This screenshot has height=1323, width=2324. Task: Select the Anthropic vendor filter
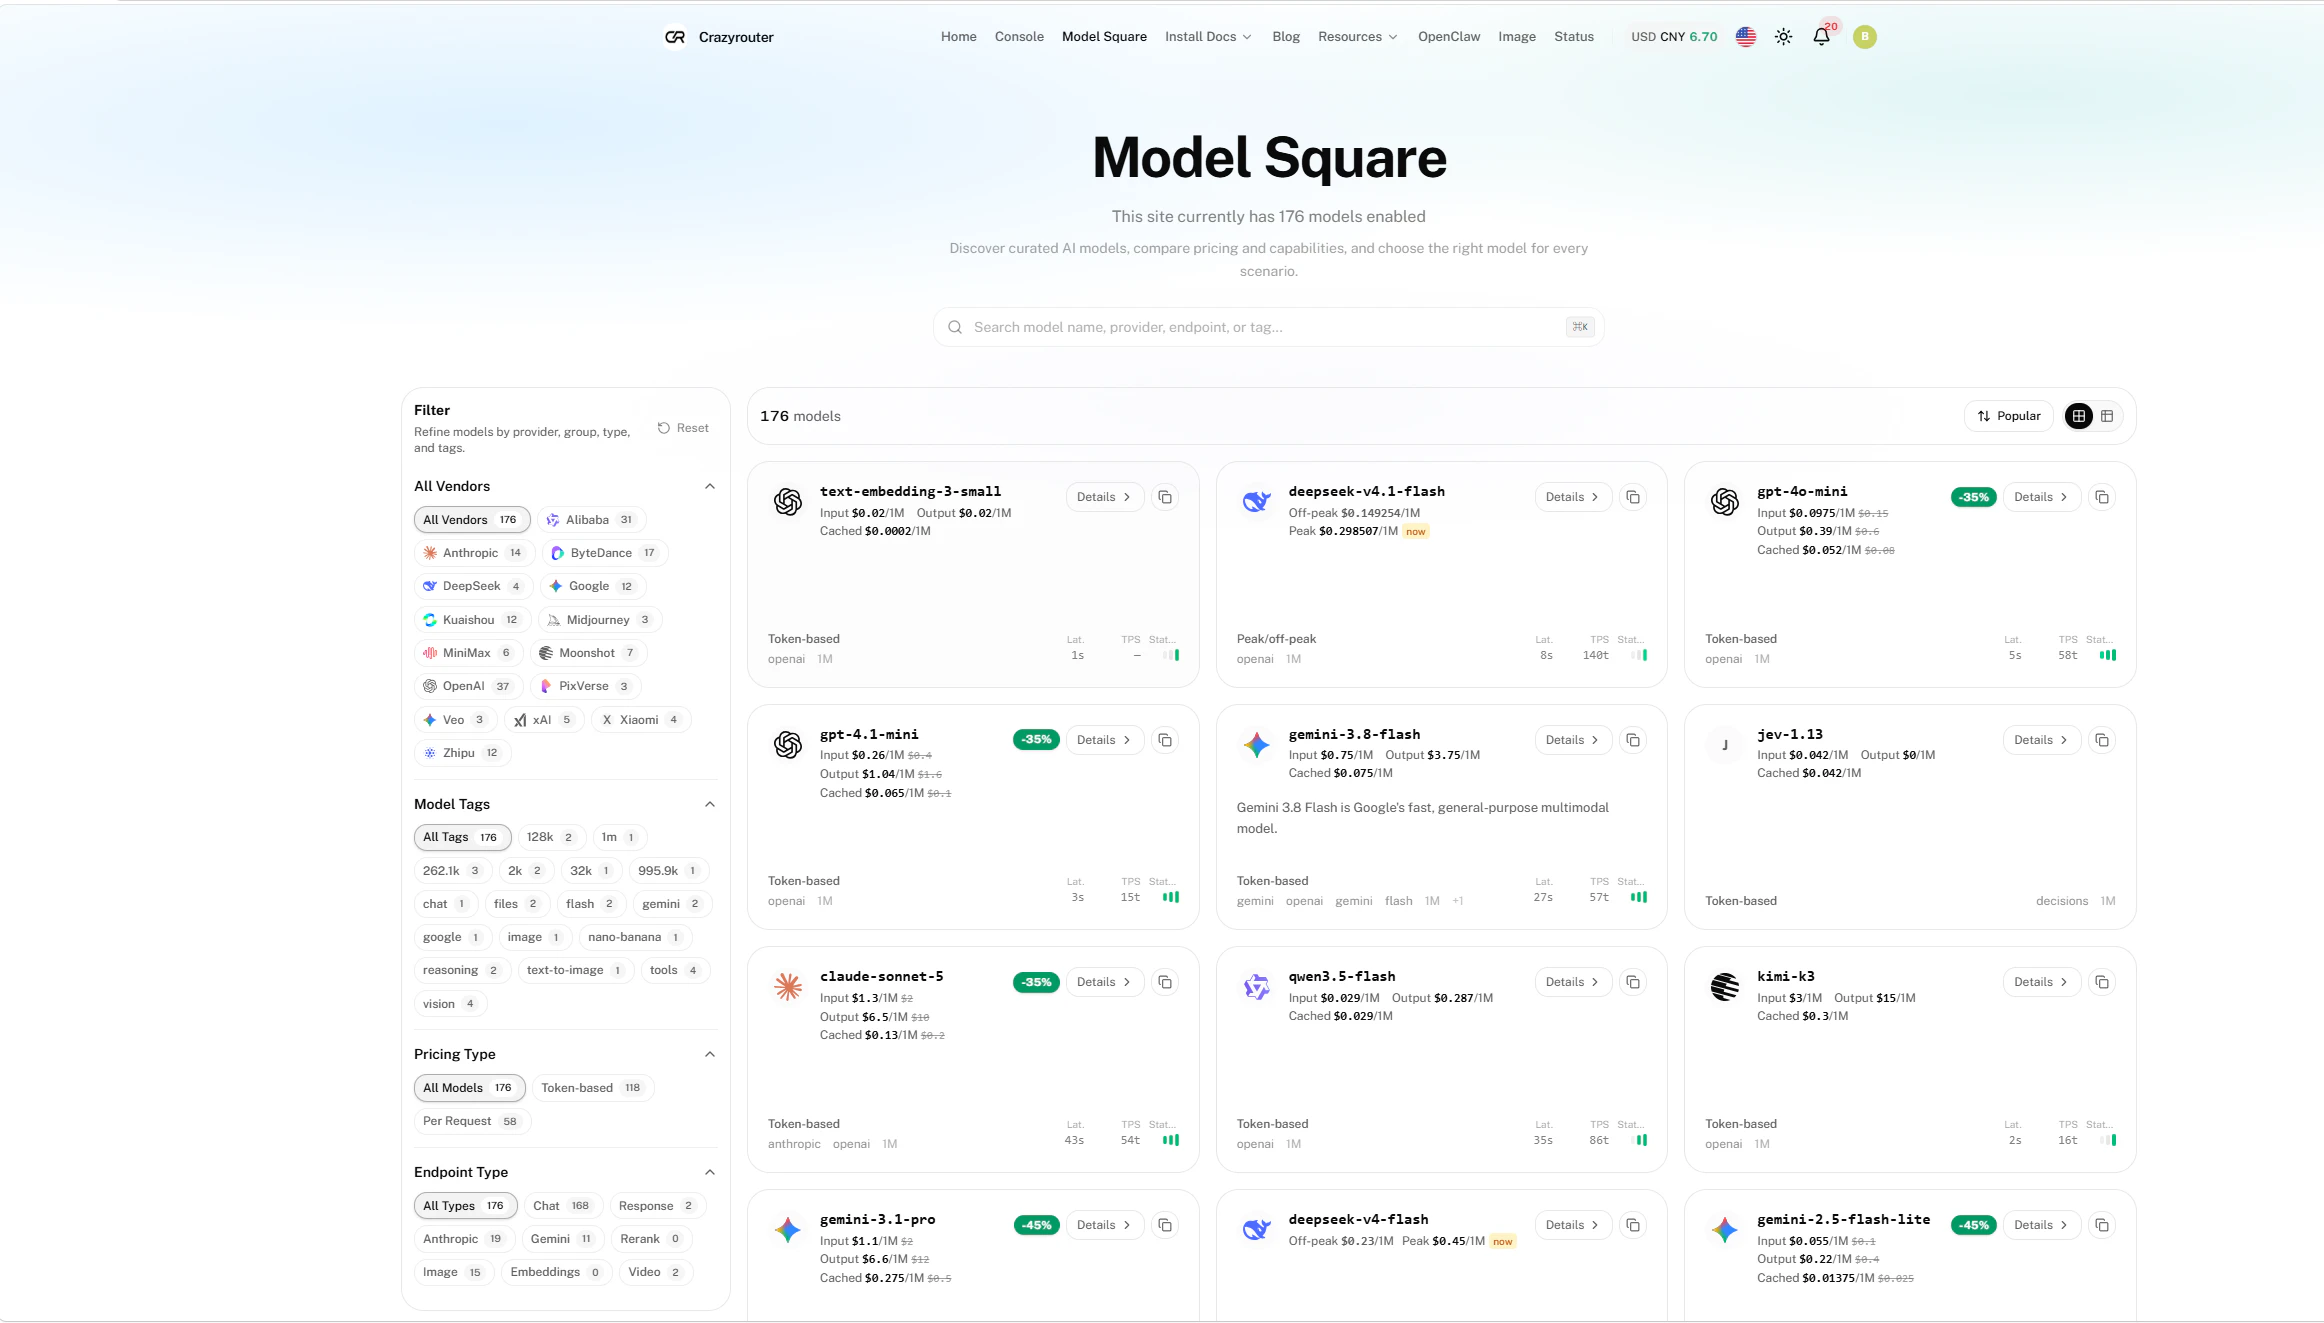click(x=474, y=553)
